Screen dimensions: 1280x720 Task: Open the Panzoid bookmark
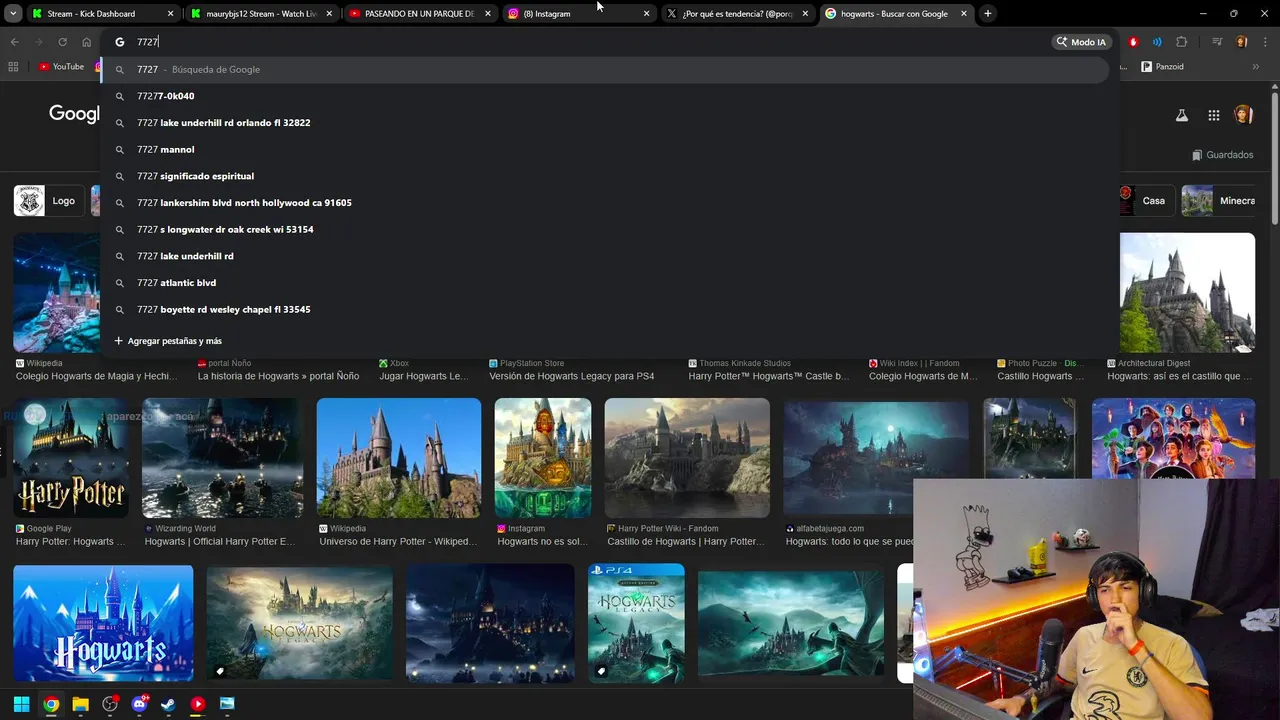coord(1163,67)
